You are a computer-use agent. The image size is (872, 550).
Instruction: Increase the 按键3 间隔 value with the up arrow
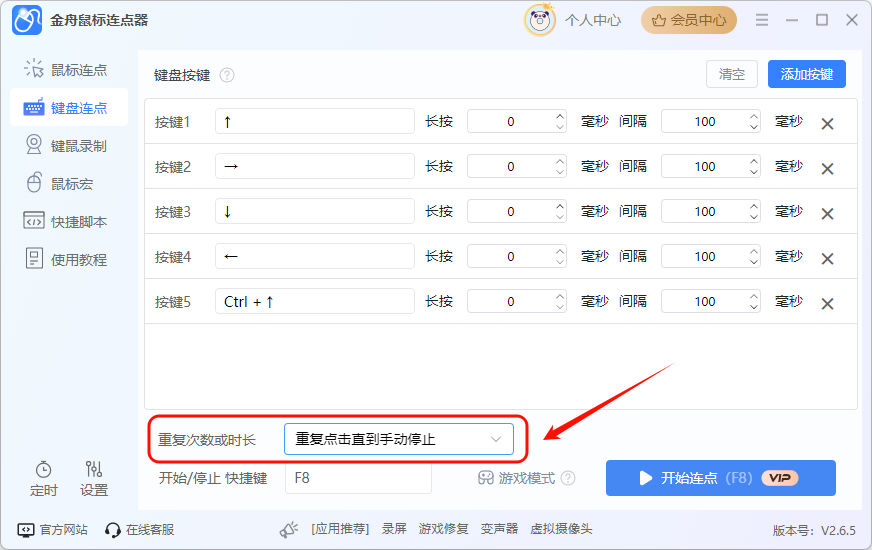[754, 206]
